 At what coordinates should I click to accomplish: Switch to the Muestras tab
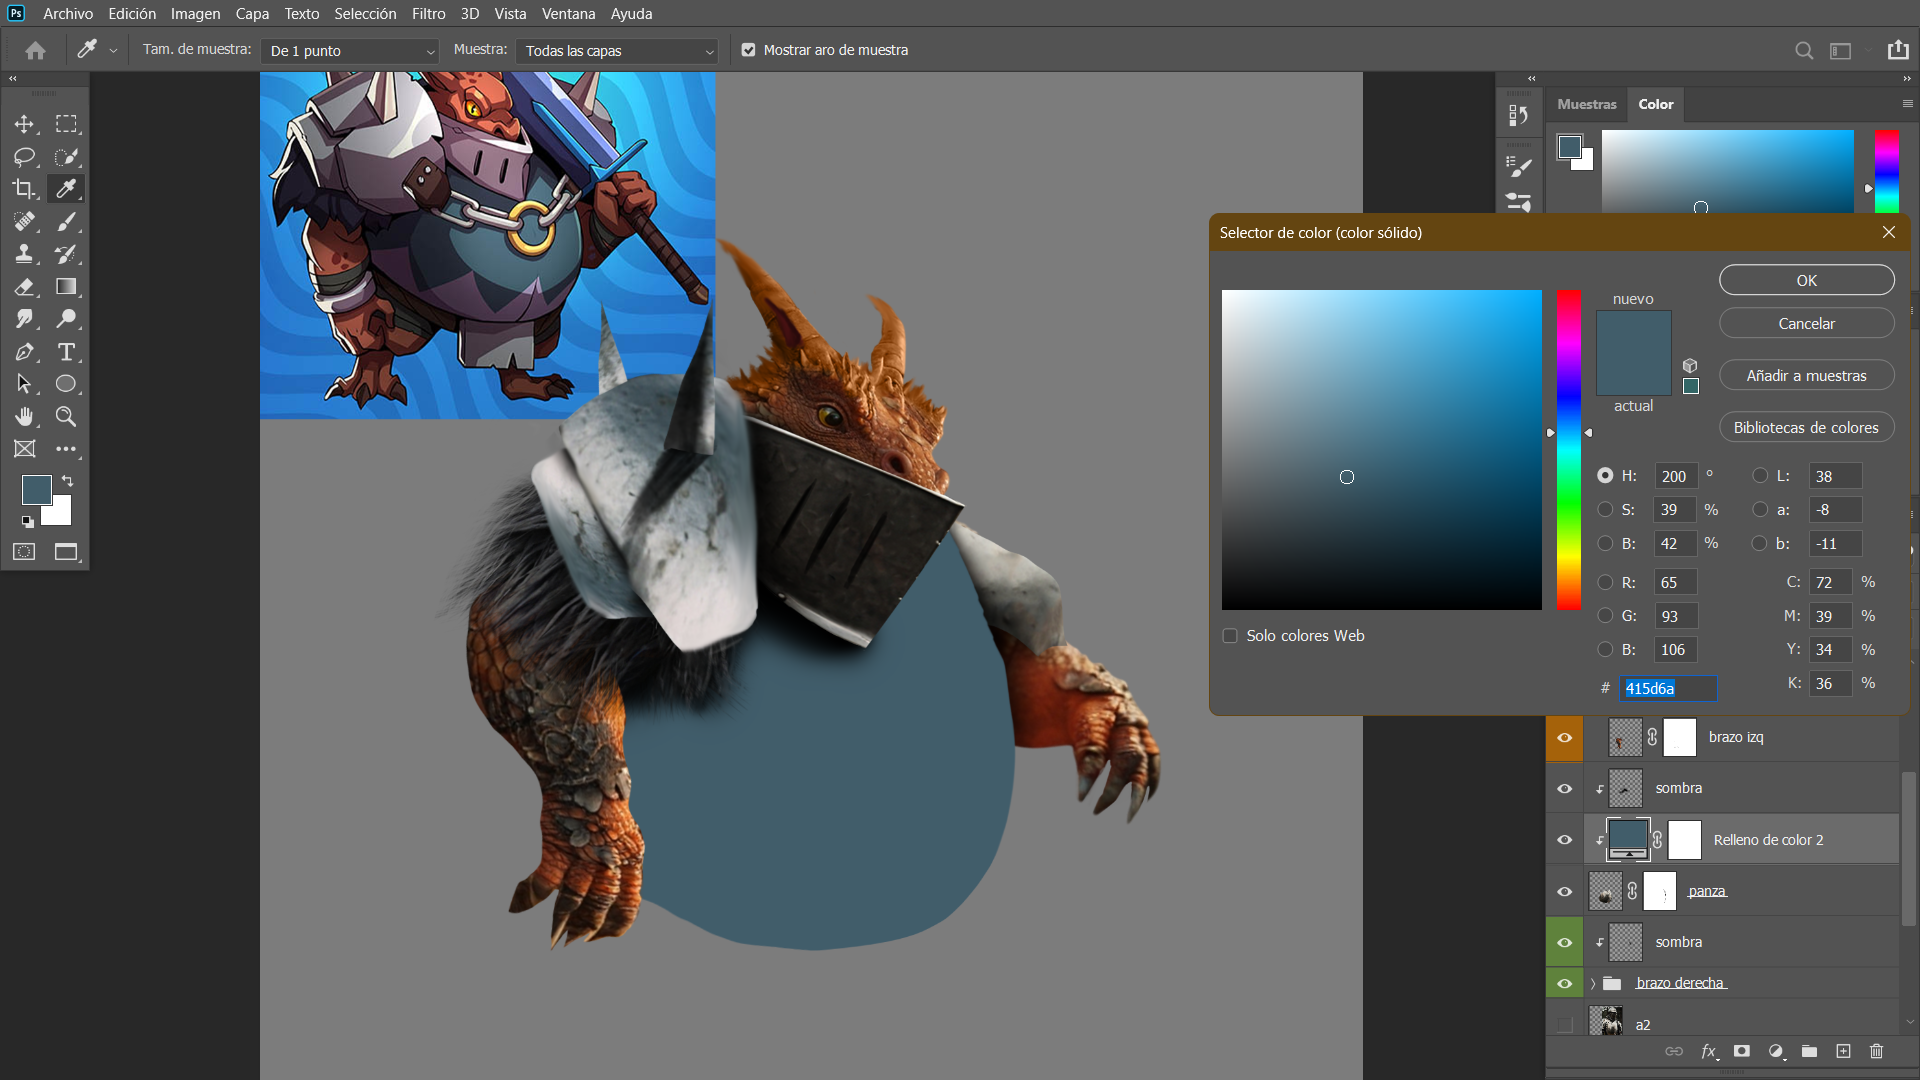[1586, 104]
